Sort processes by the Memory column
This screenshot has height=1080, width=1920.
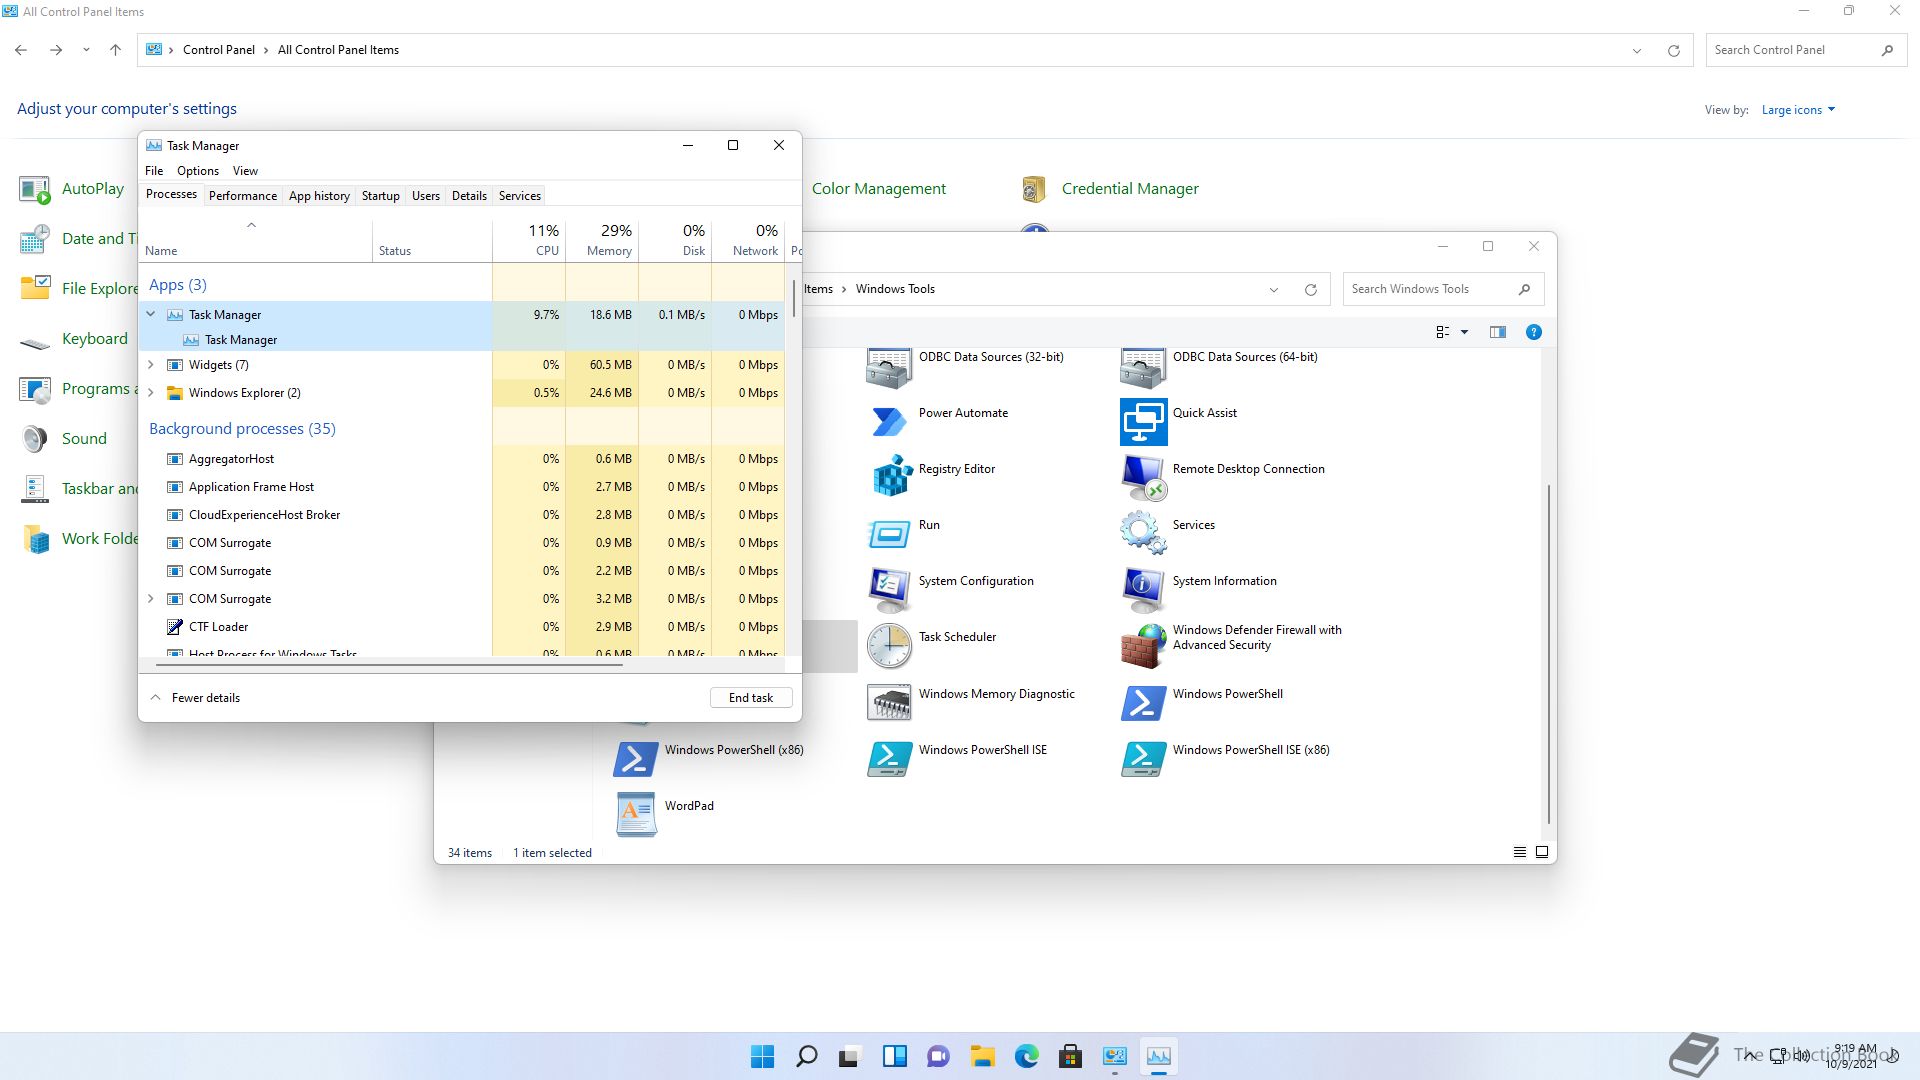tap(602, 241)
